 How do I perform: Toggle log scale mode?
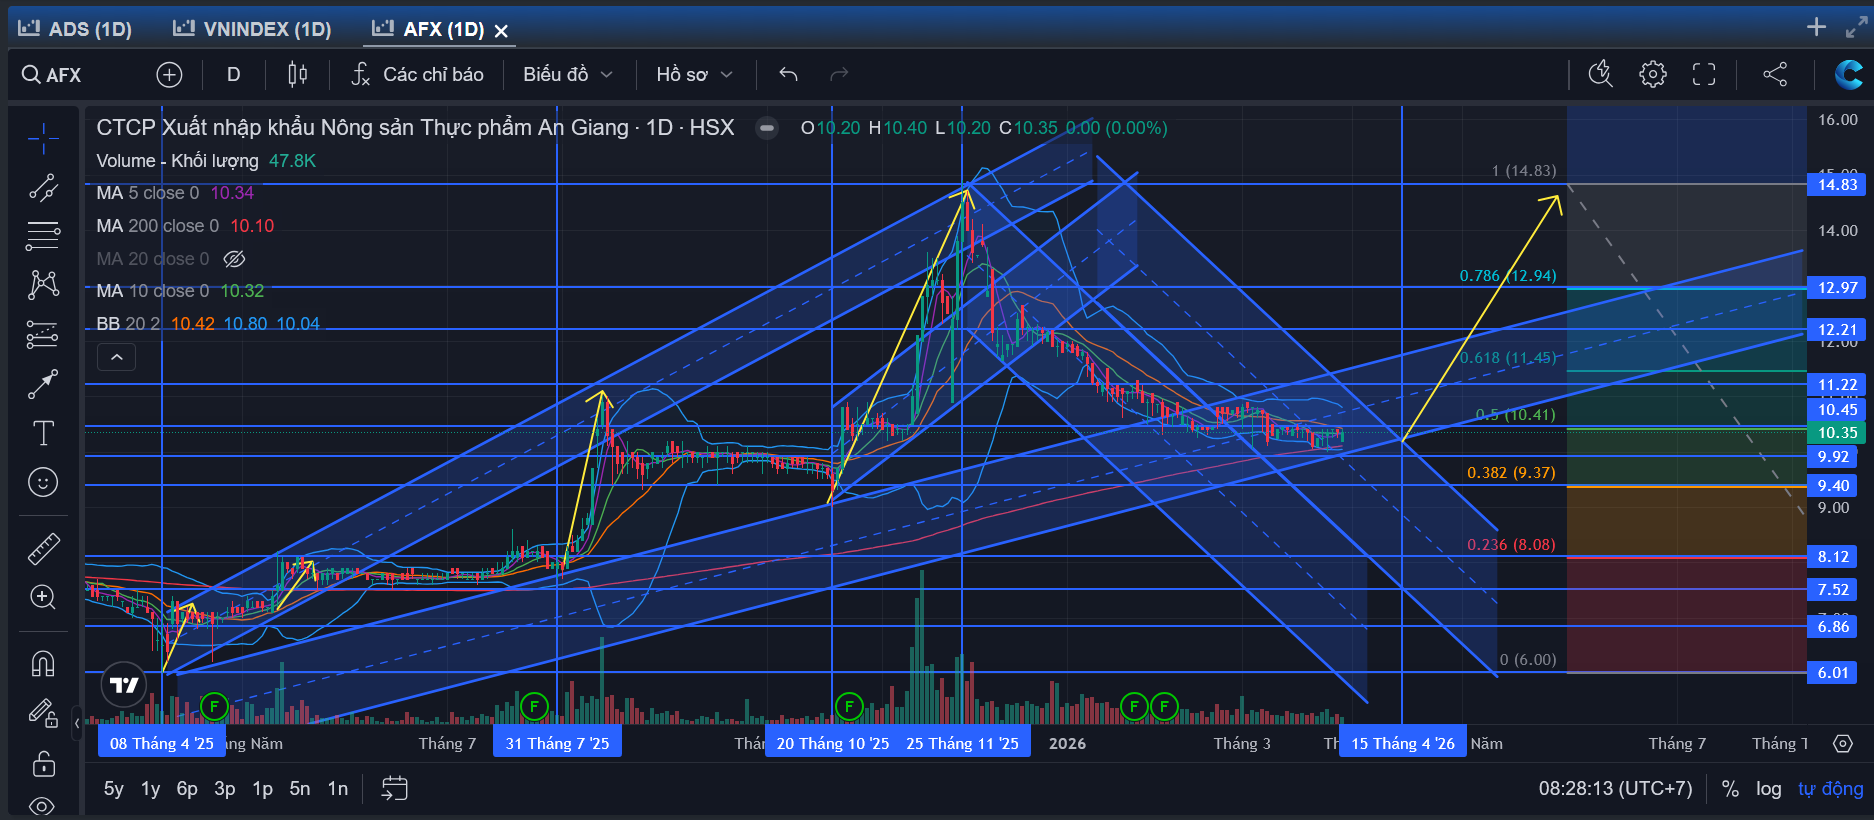[1768, 789]
